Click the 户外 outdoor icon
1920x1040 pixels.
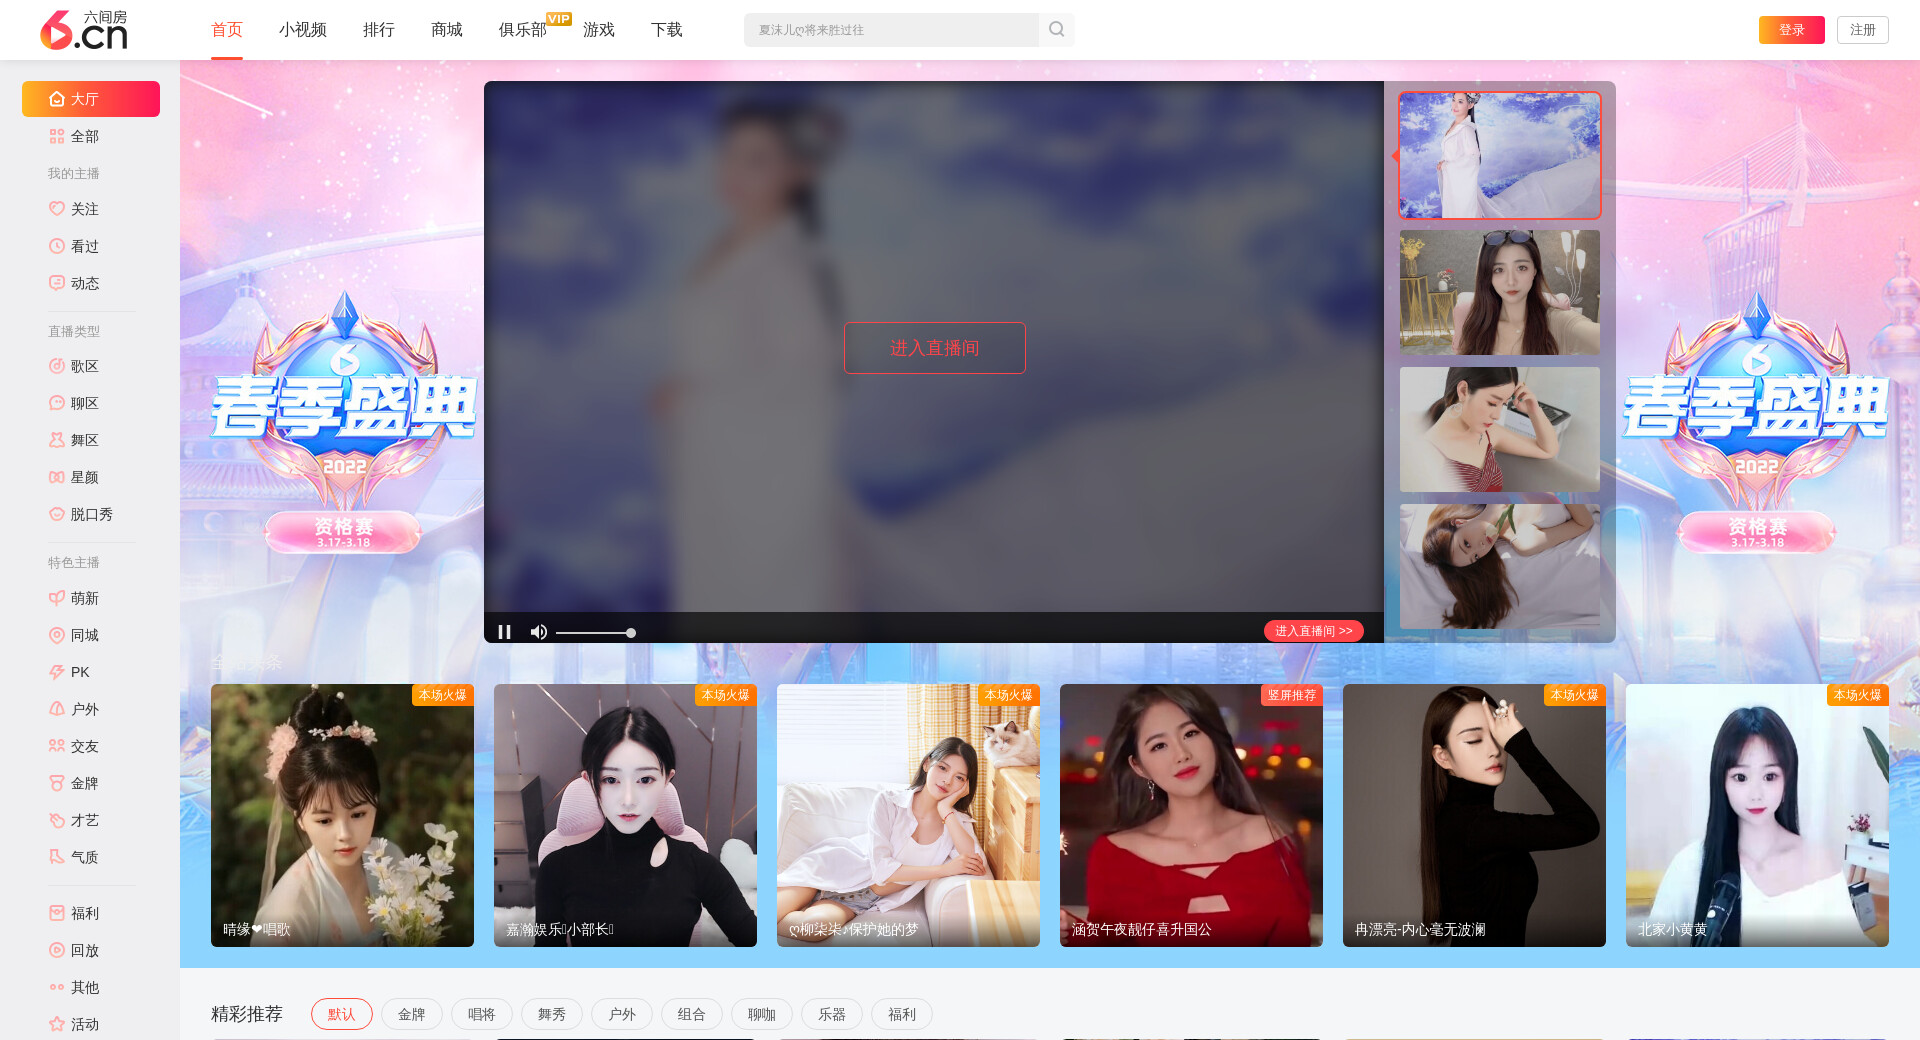pos(57,709)
